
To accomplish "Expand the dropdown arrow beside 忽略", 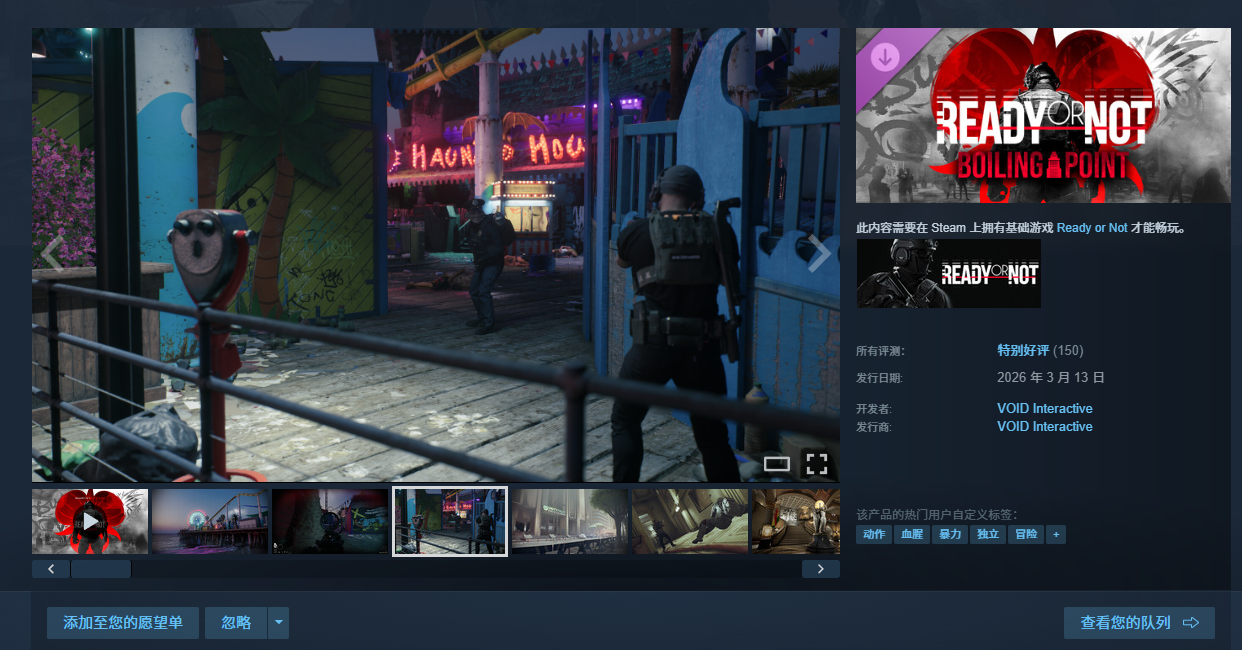I will 279,623.
